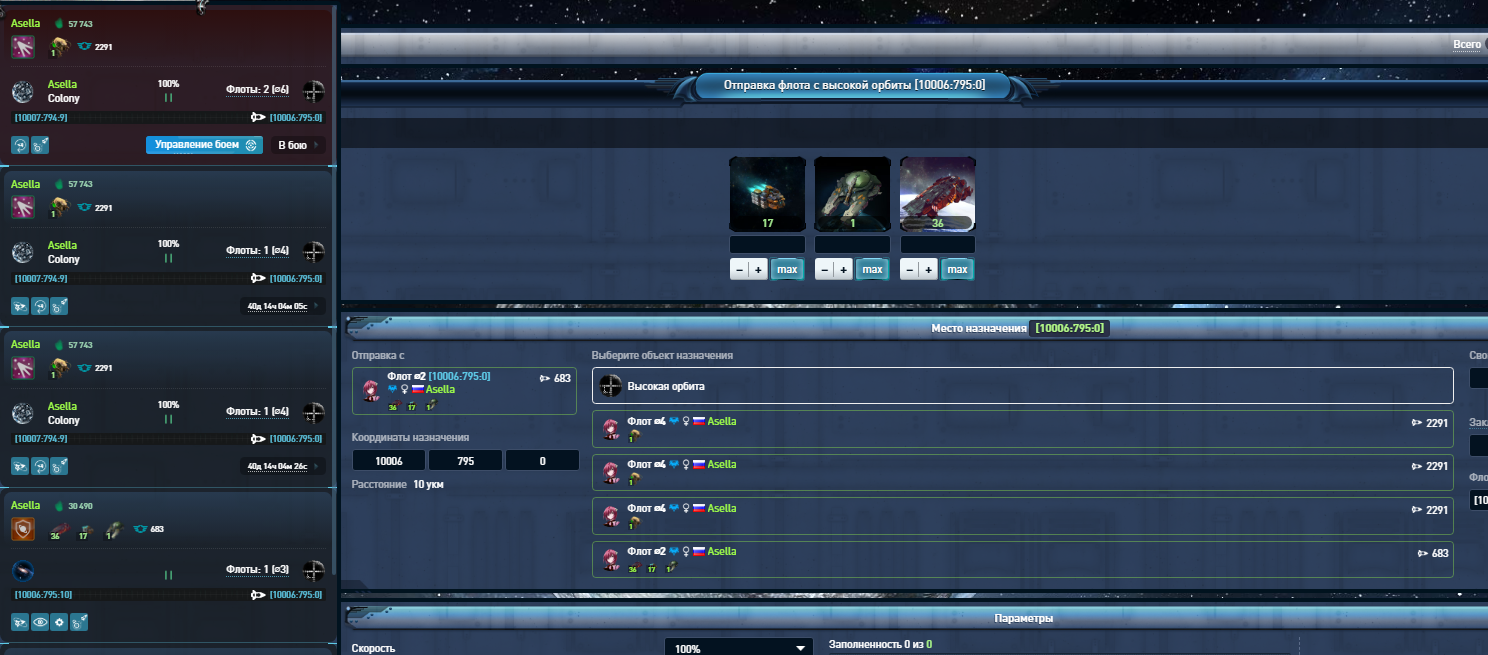
Task: Click the Colony planet icon in top card
Action: (24, 92)
